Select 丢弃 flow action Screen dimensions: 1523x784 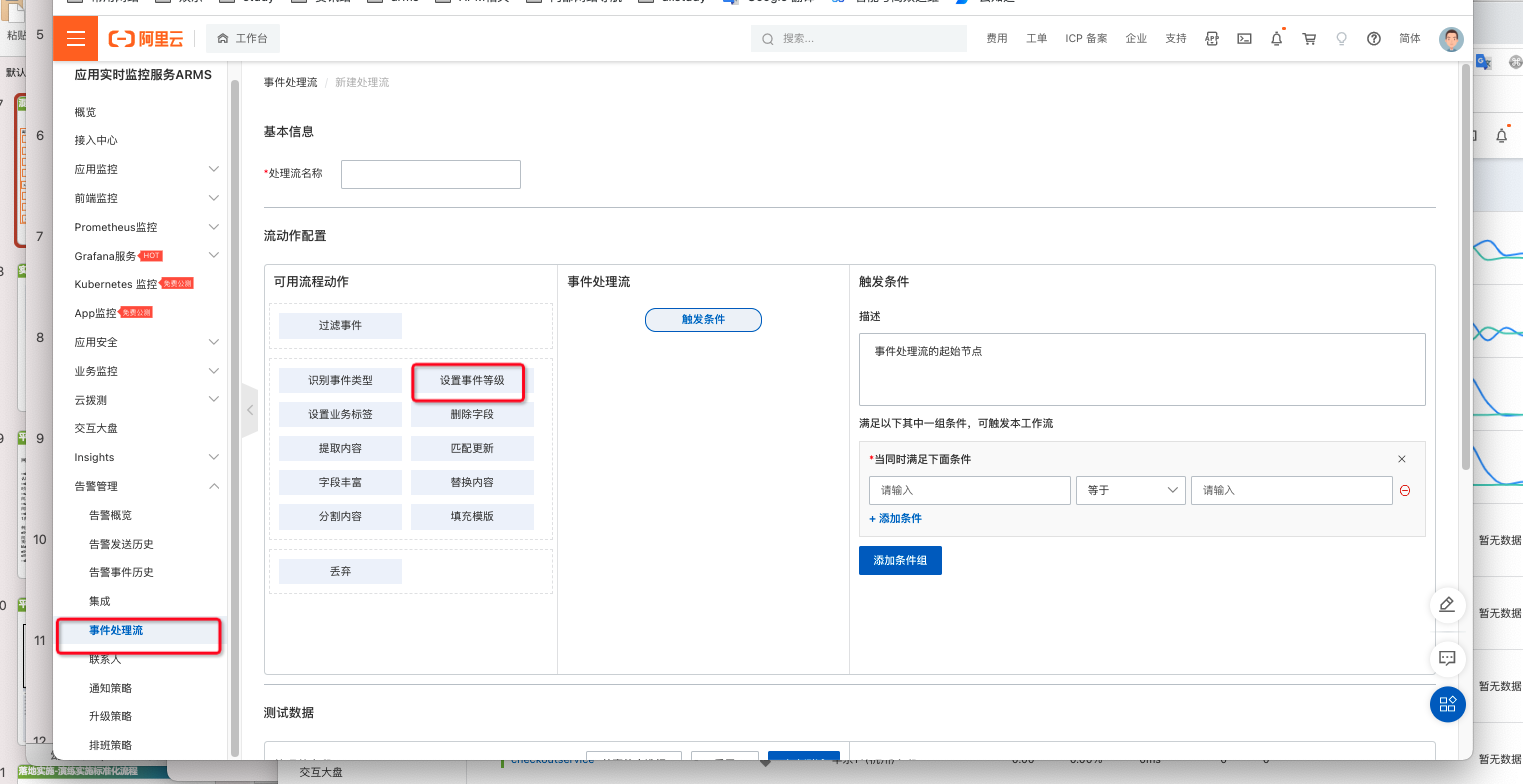[x=340, y=571]
